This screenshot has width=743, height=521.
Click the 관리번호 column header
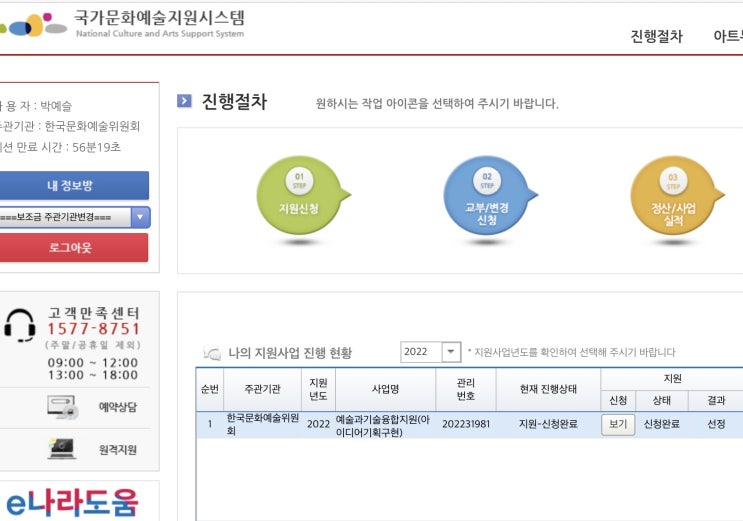[x=466, y=389]
